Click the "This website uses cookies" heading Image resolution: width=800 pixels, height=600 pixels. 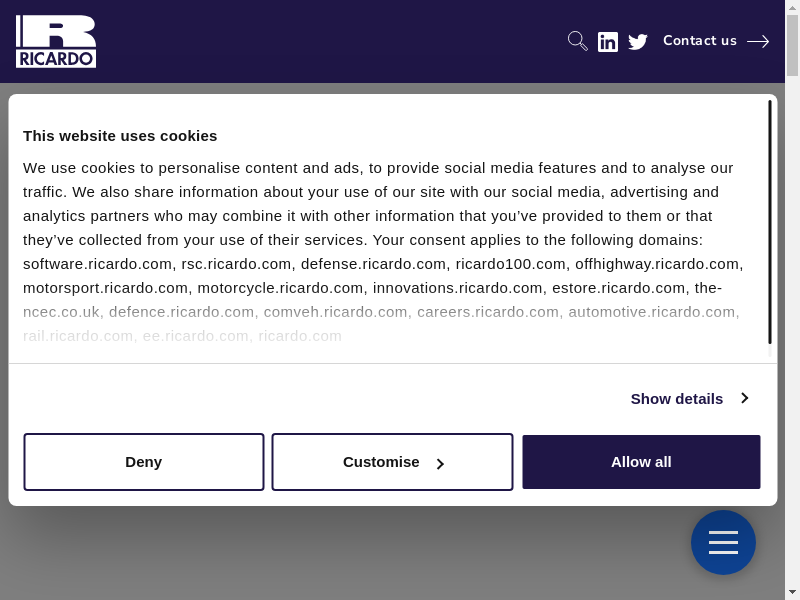click(x=120, y=135)
